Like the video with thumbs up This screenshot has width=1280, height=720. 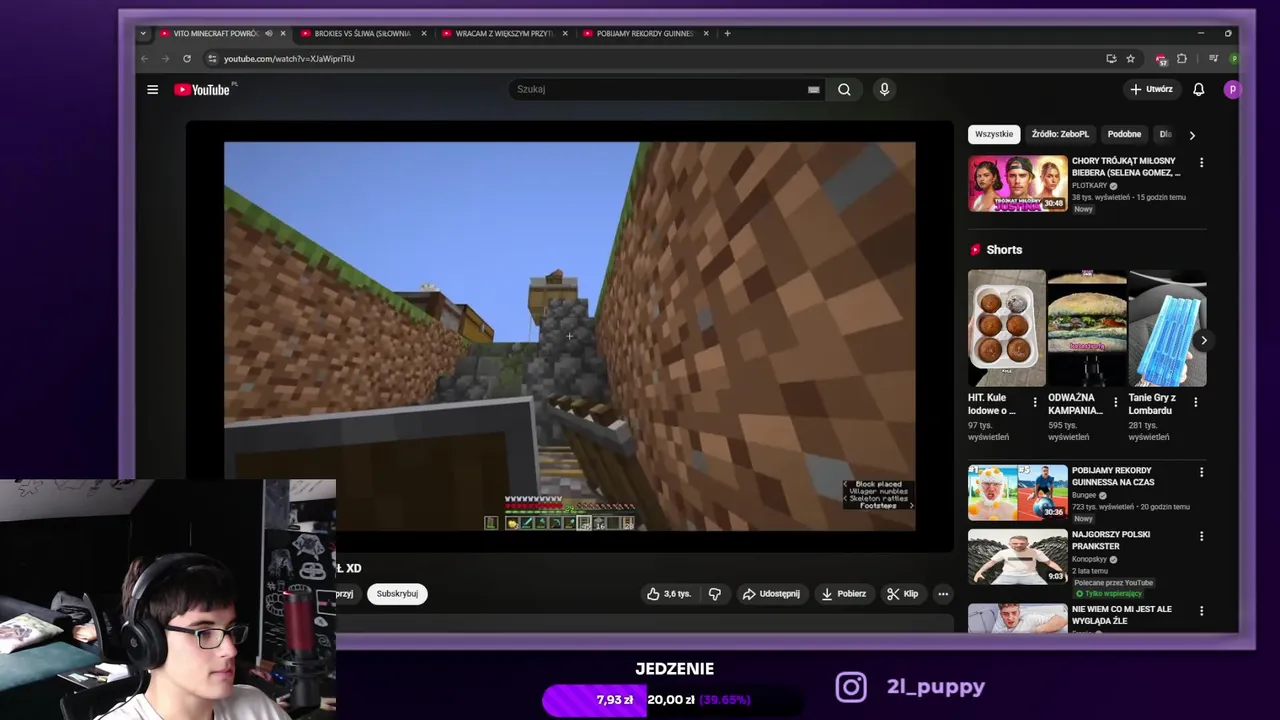click(669, 593)
